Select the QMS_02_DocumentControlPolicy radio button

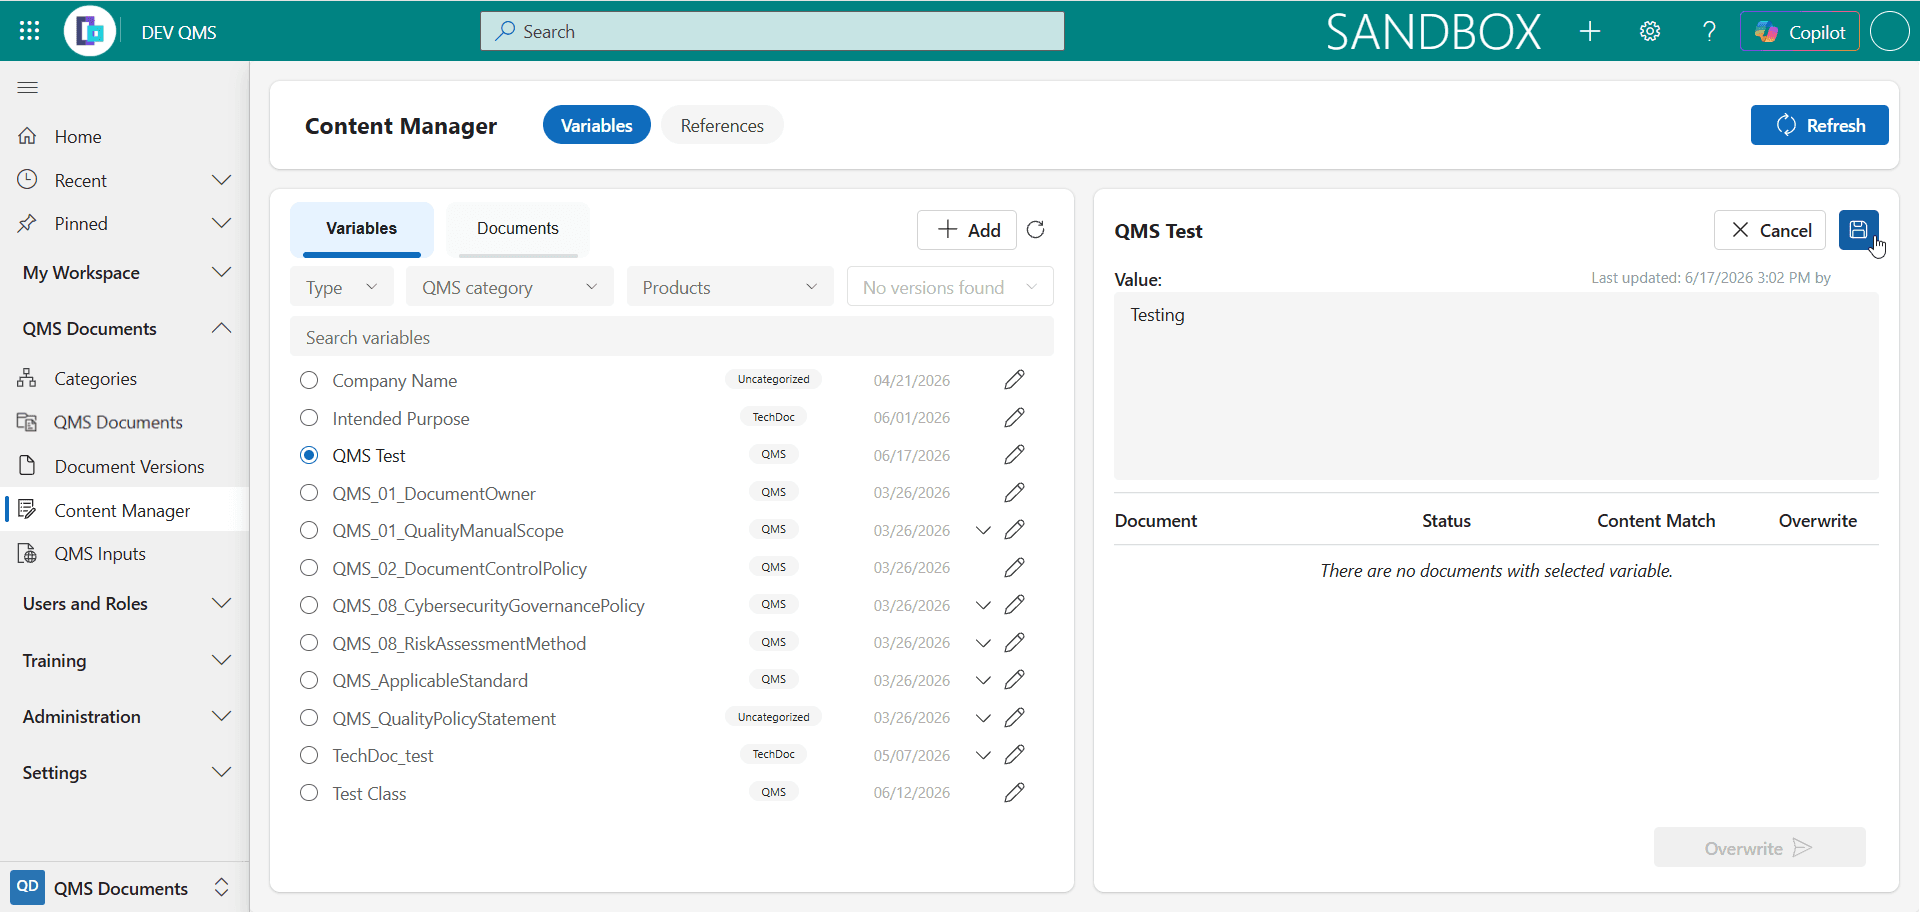[x=309, y=567]
